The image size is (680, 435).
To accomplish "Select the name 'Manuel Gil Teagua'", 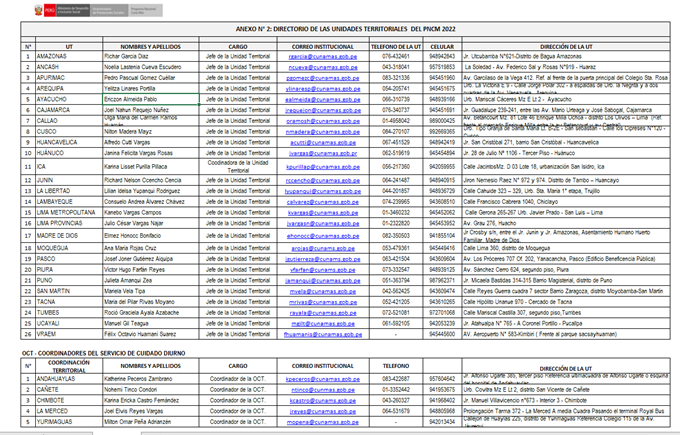I will pos(126,324).
